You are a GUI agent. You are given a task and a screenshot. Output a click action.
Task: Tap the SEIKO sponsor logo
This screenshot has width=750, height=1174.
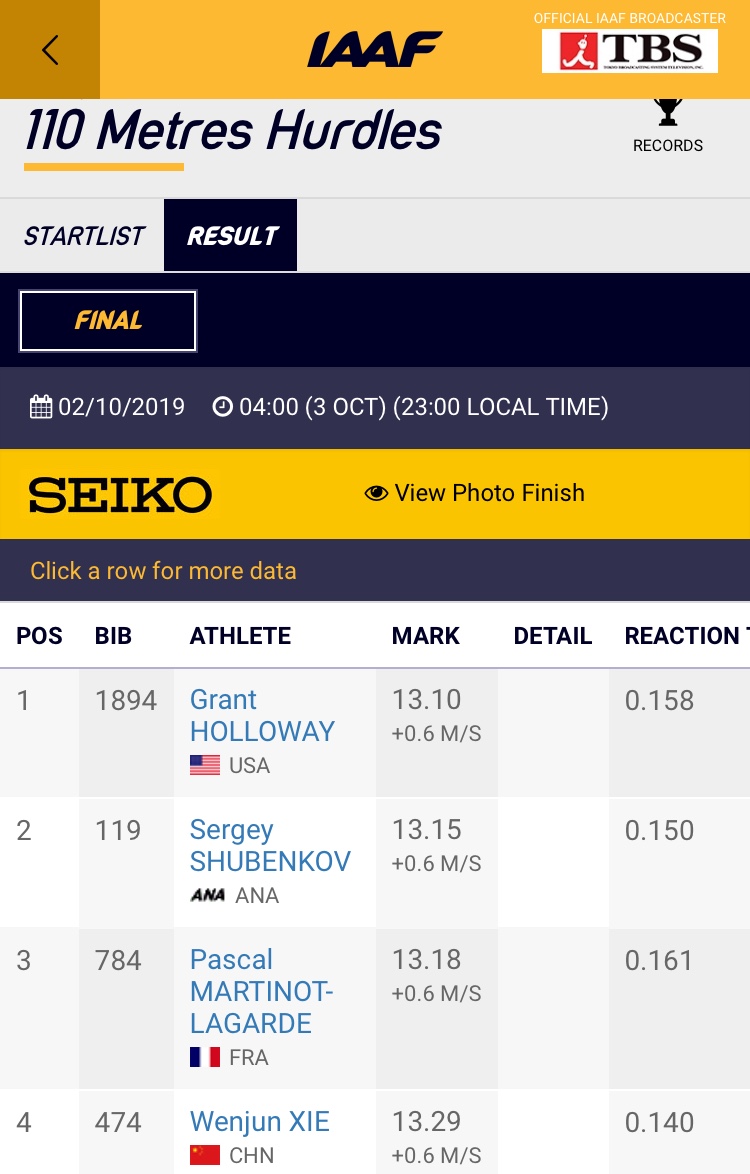[x=120, y=494]
